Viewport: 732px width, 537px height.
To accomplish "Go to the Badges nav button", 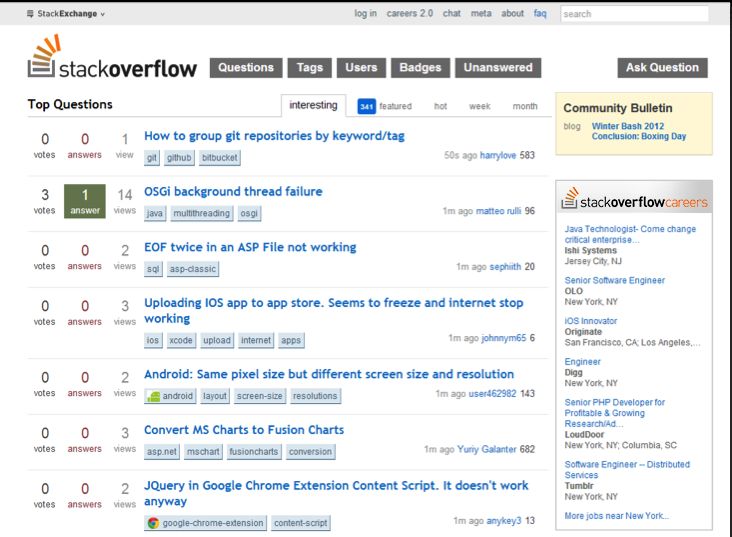I will tap(420, 68).
